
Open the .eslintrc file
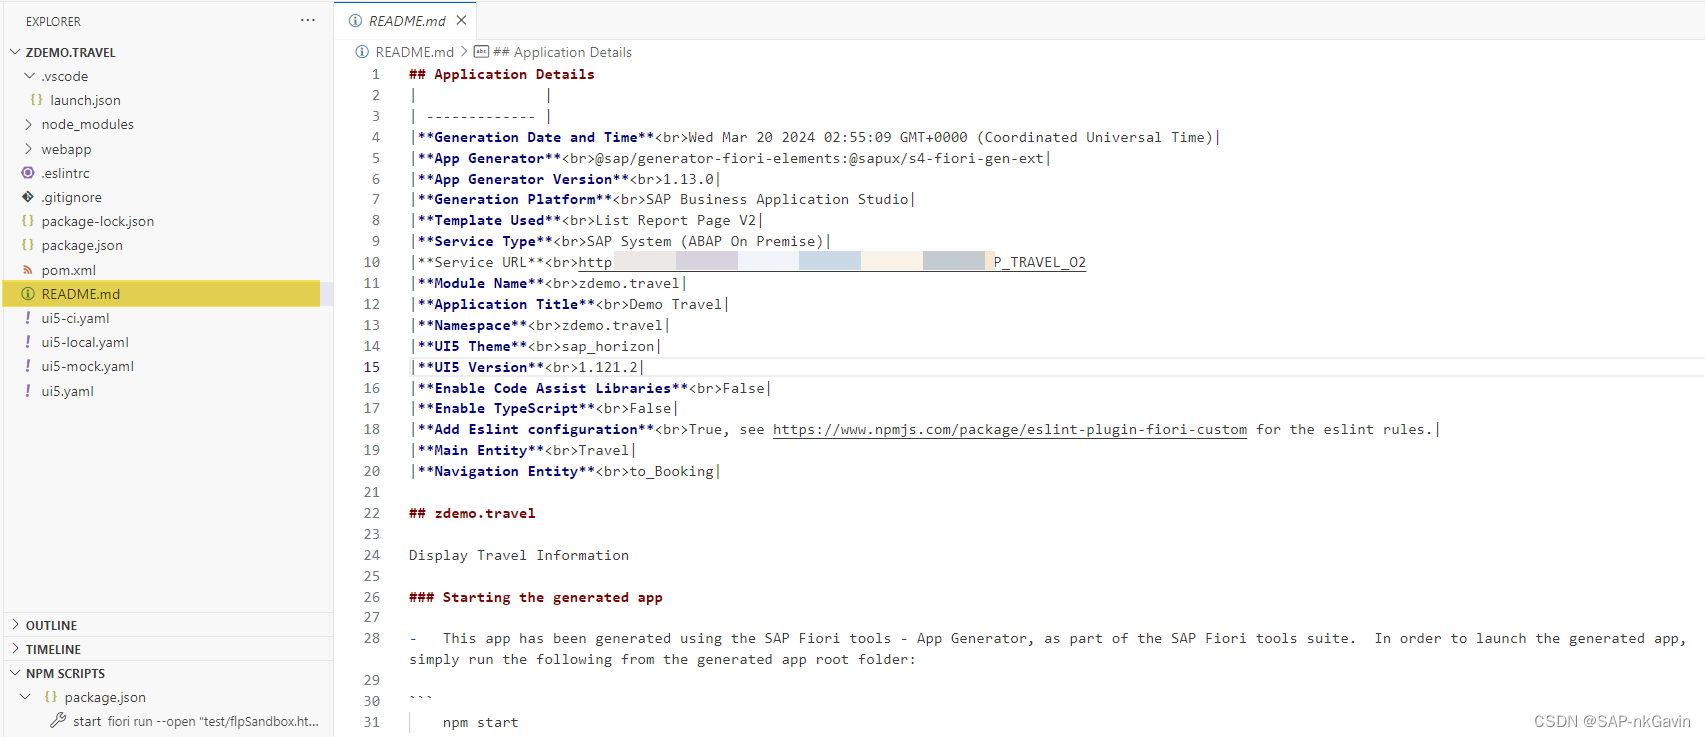click(65, 173)
